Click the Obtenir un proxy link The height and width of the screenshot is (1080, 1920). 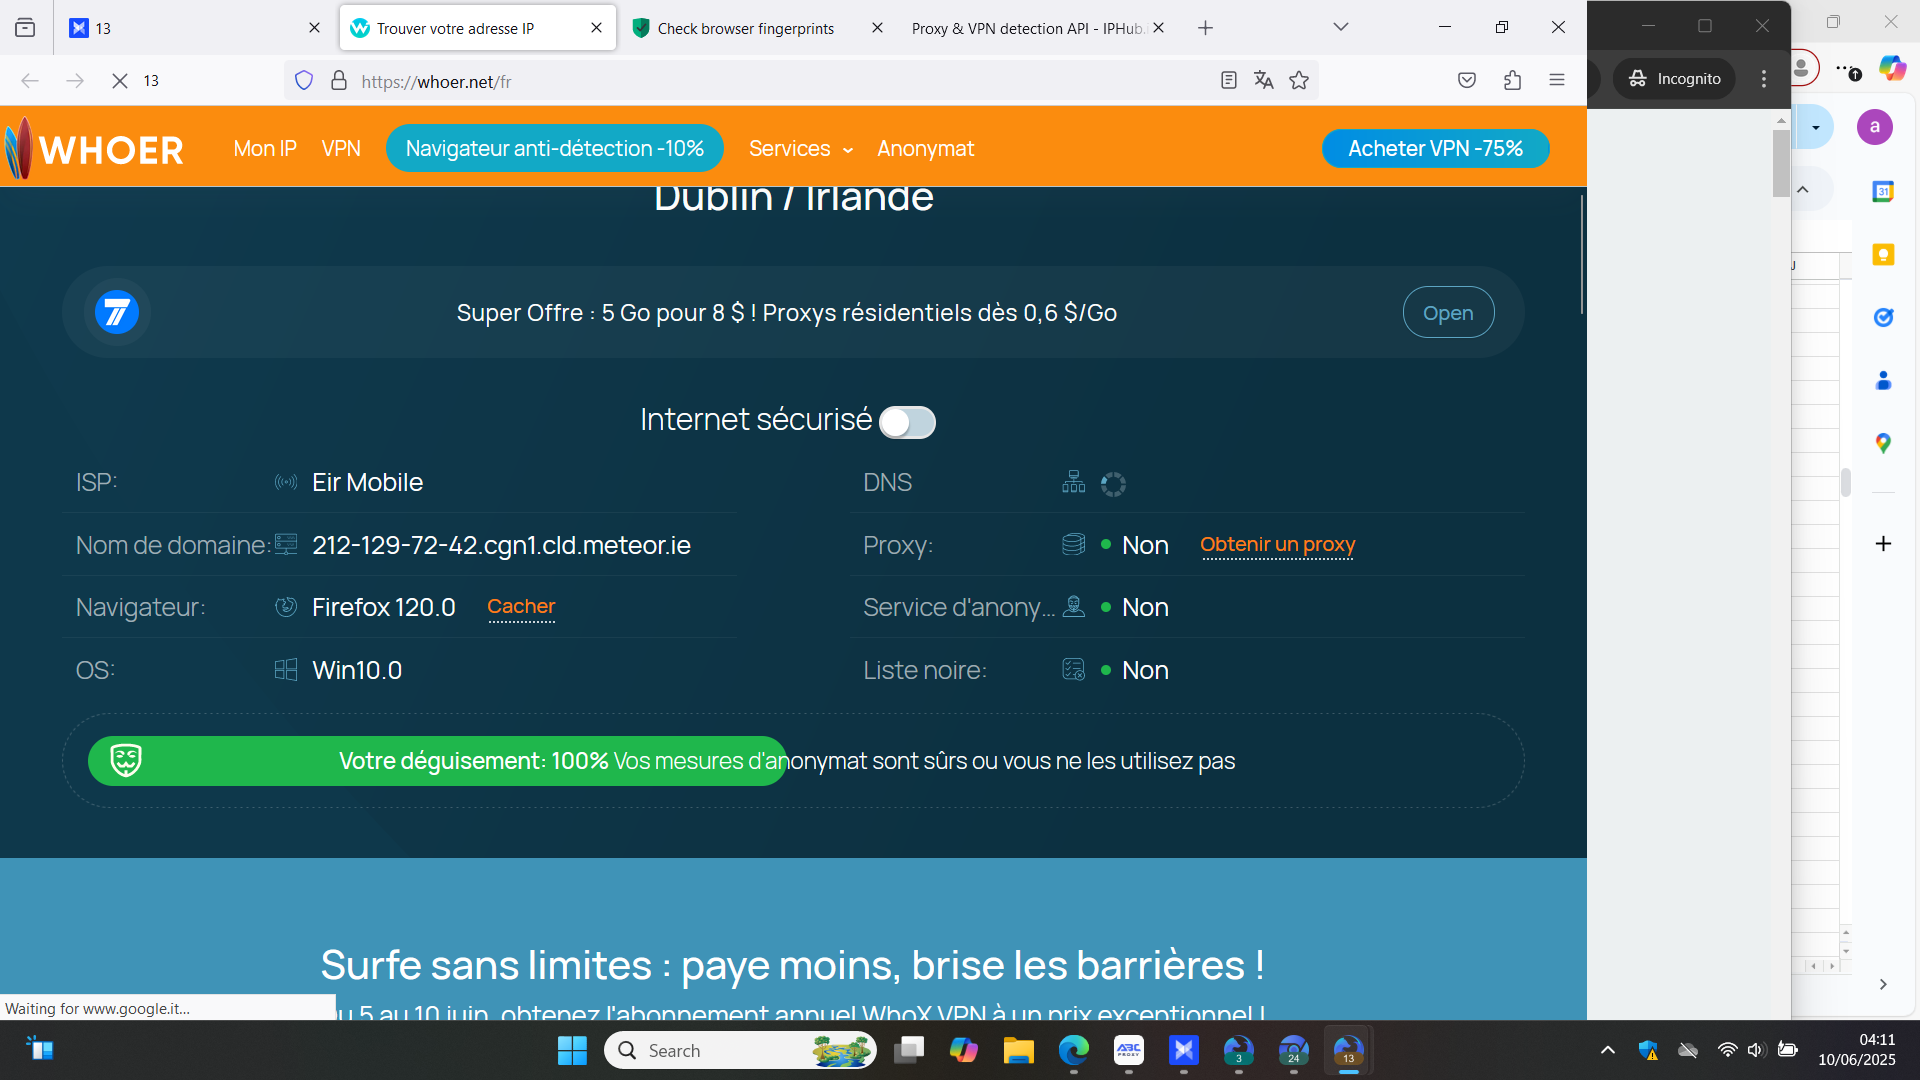1277,545
